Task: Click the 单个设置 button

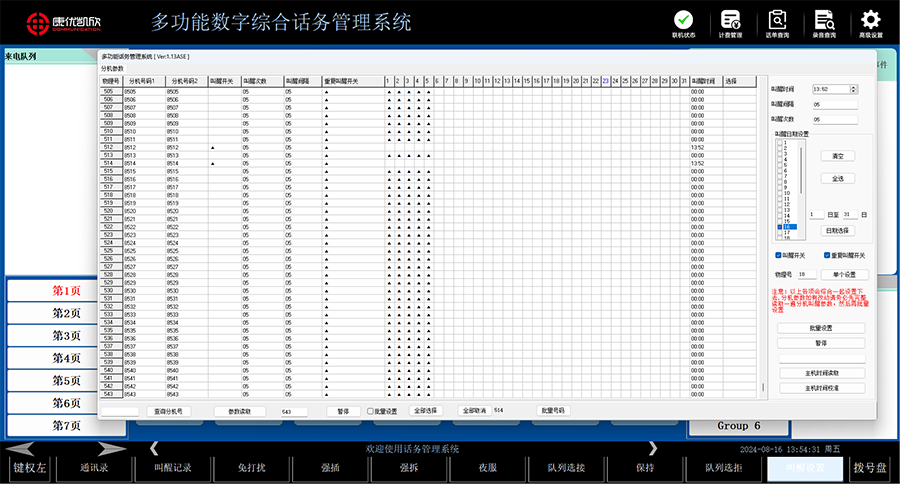Action: [844, 274]
